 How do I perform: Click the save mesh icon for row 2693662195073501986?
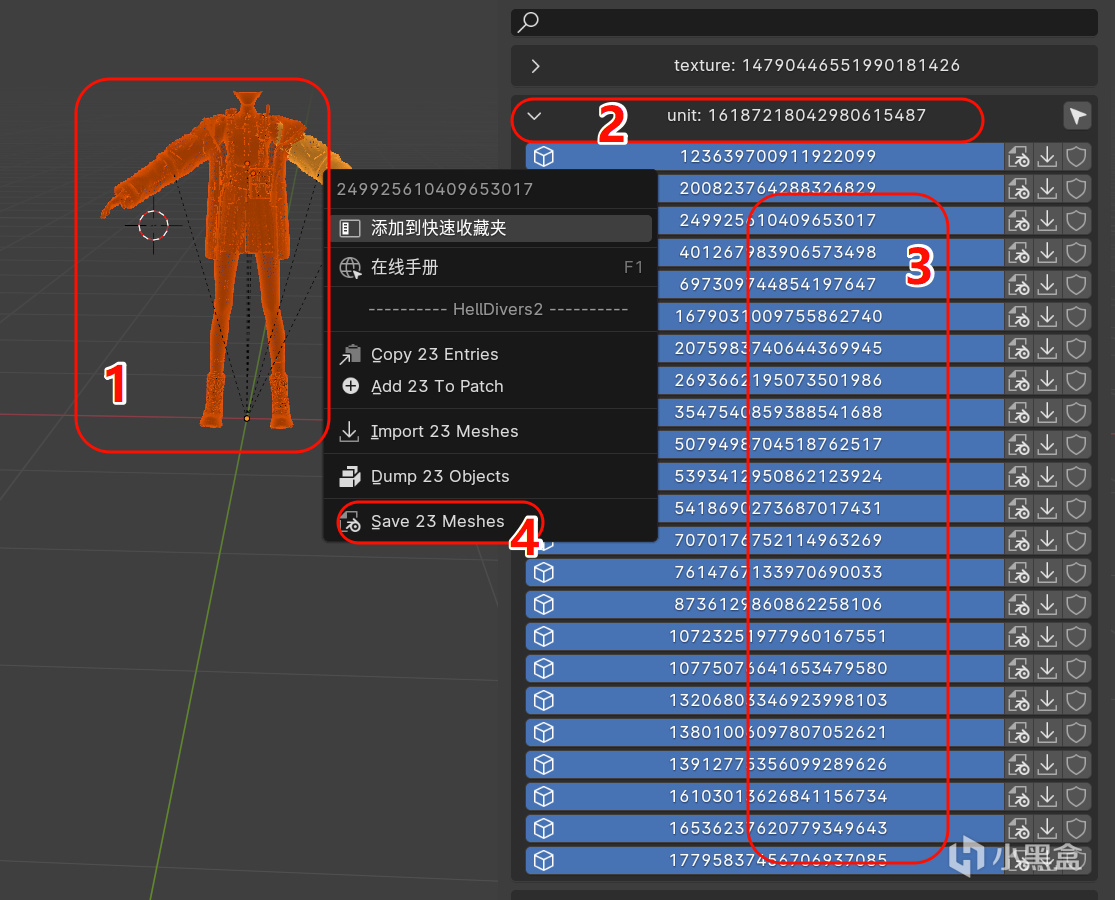click(1019, 380)
